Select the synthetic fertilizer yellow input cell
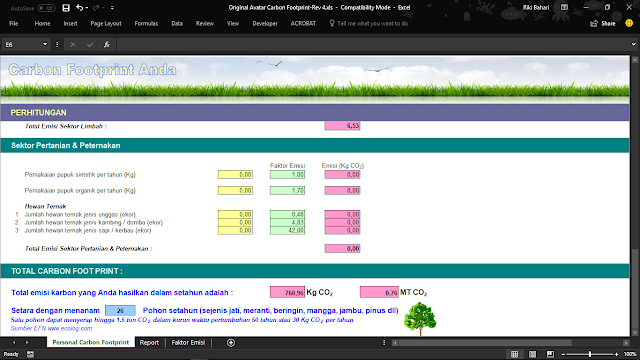 click(x=235, y=175)
